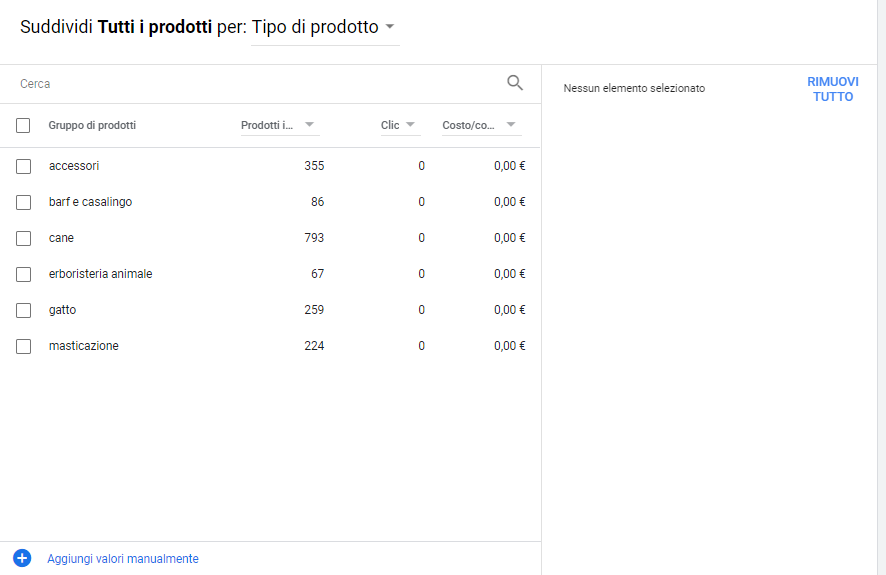
Task: Click the 355 products value
Action: [314, 166]
